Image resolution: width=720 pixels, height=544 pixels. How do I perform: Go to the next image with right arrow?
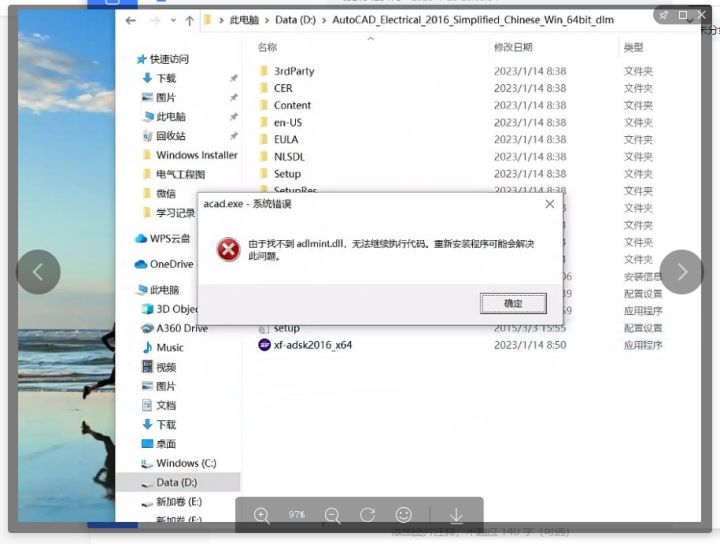682,272
